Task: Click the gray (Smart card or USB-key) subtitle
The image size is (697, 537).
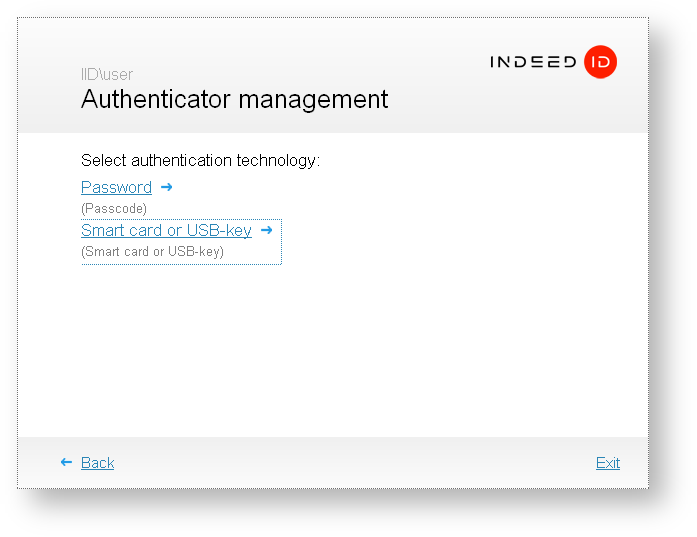Action: [152, 252]
